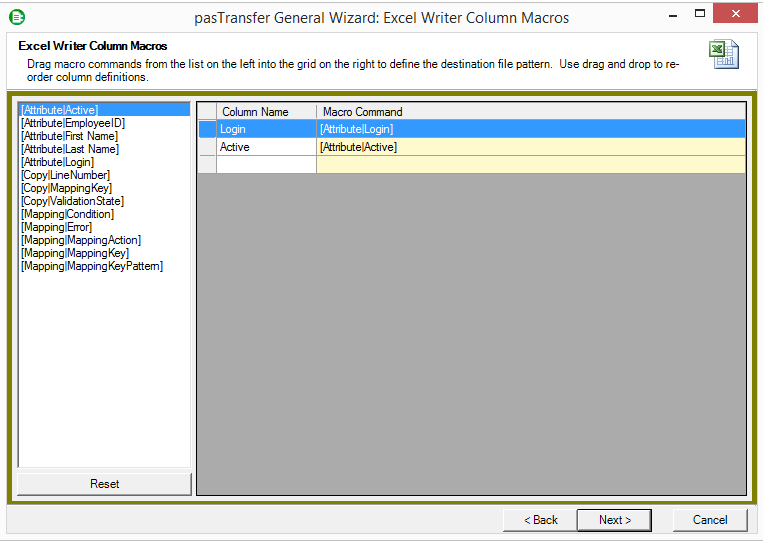Select [Attribute|Active] macro in the list
The width and height of the screenshot is (763, 542).
coord(59,110)
